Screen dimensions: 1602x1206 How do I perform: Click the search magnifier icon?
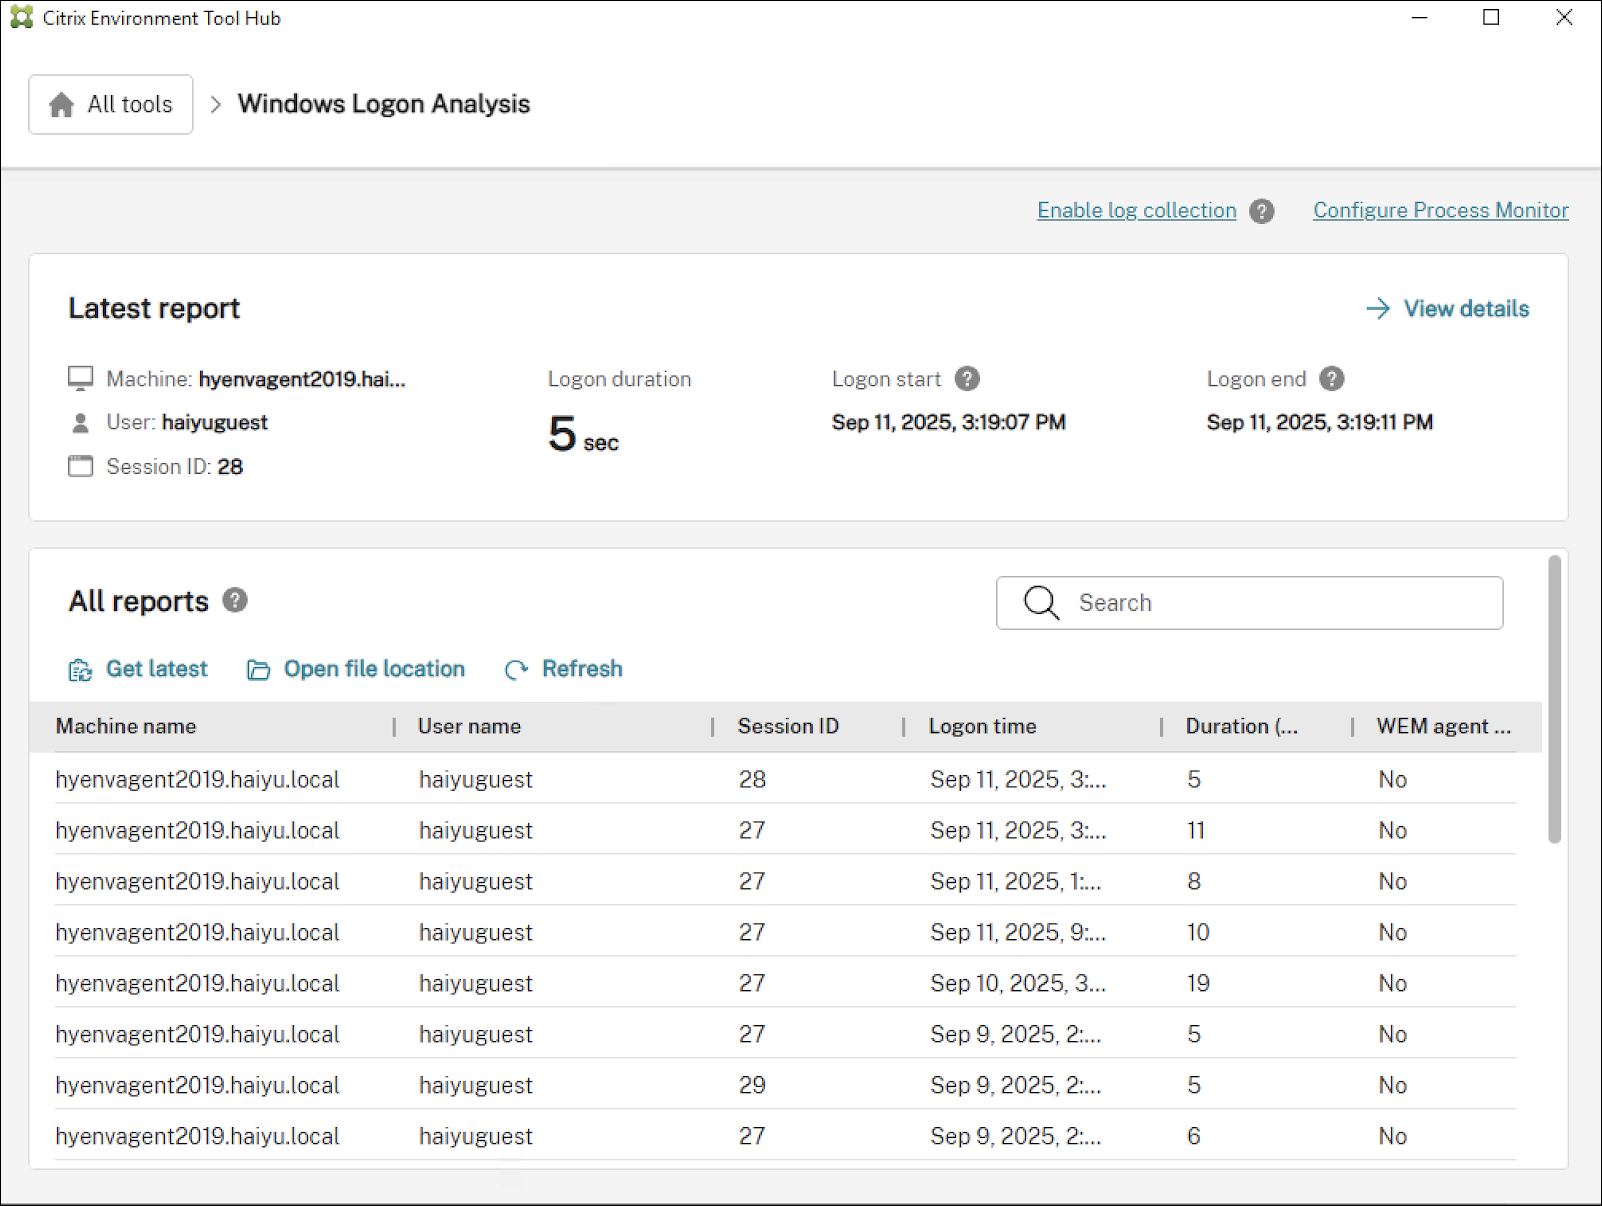point(1041,603)
